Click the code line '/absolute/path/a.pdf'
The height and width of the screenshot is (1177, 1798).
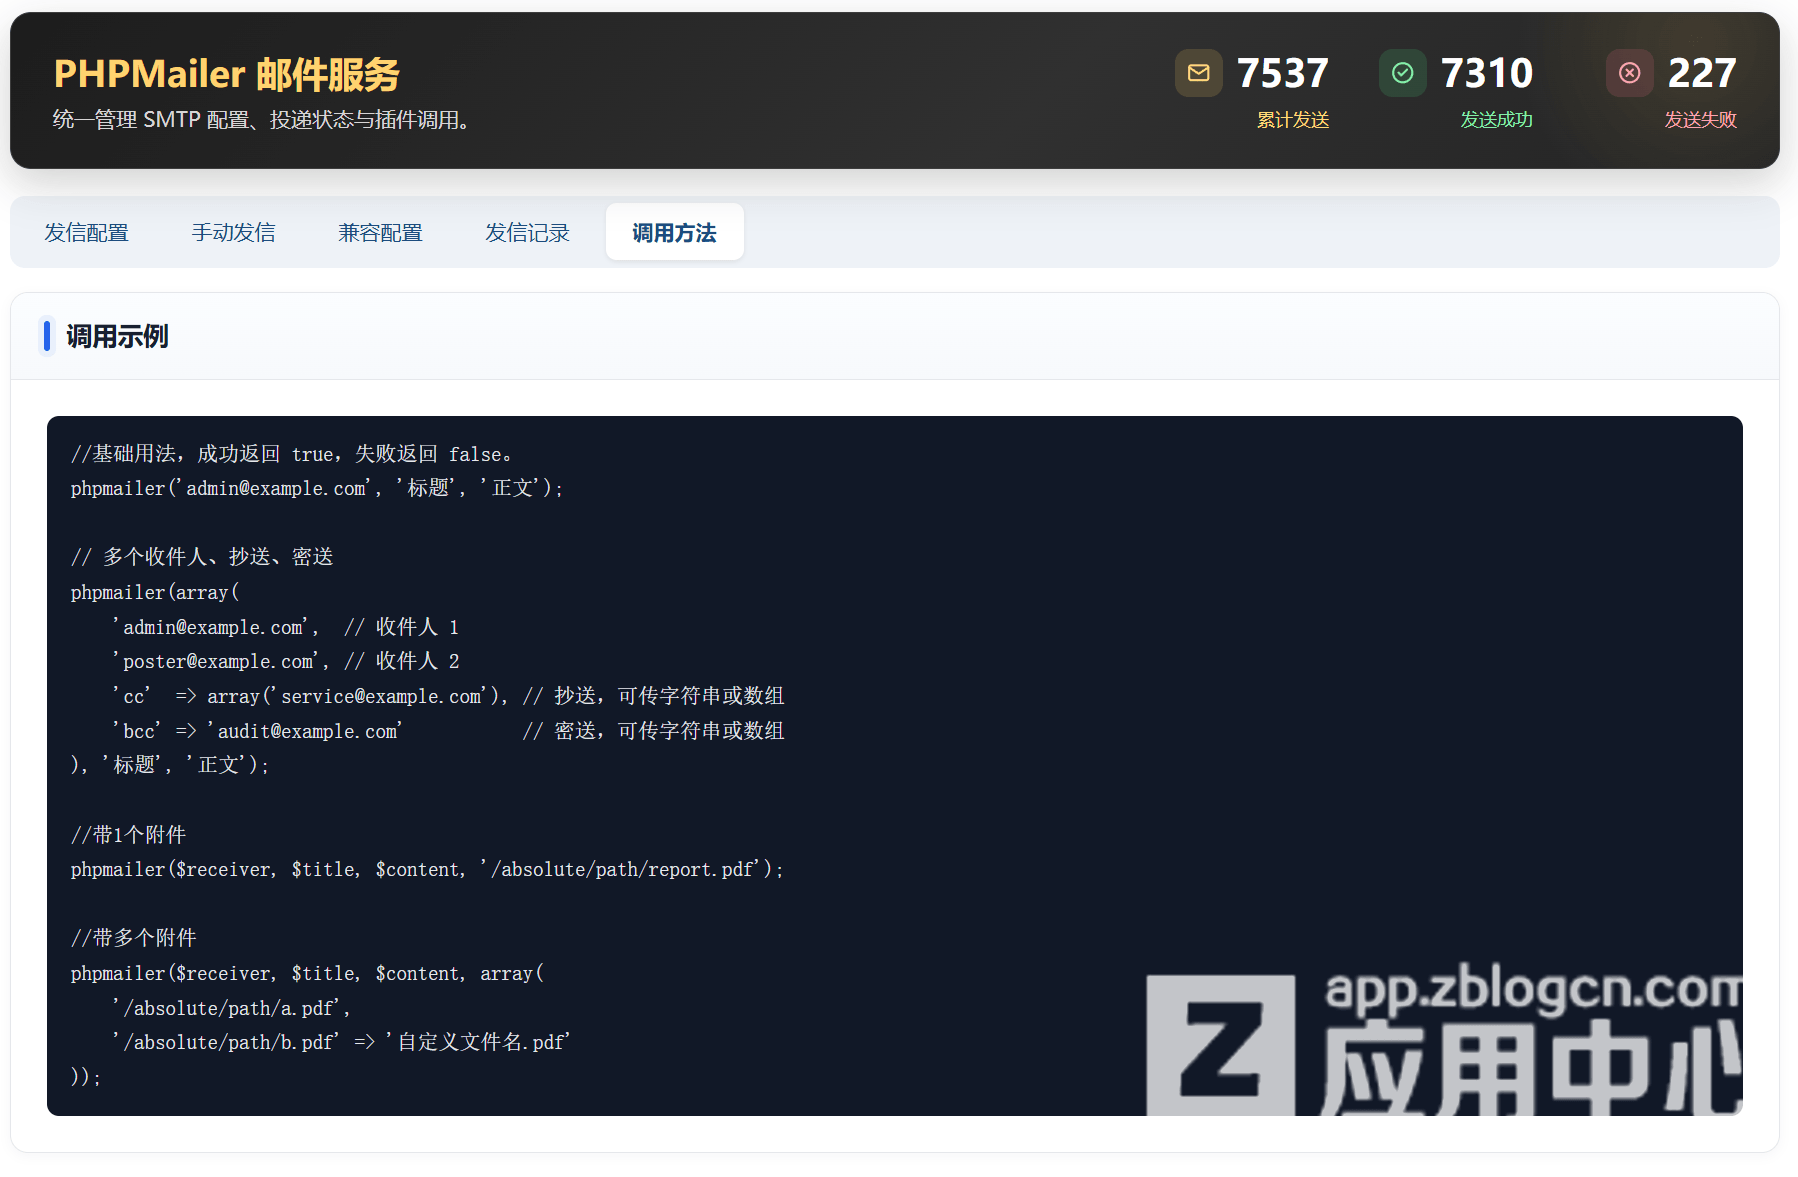coord(231,1008)
